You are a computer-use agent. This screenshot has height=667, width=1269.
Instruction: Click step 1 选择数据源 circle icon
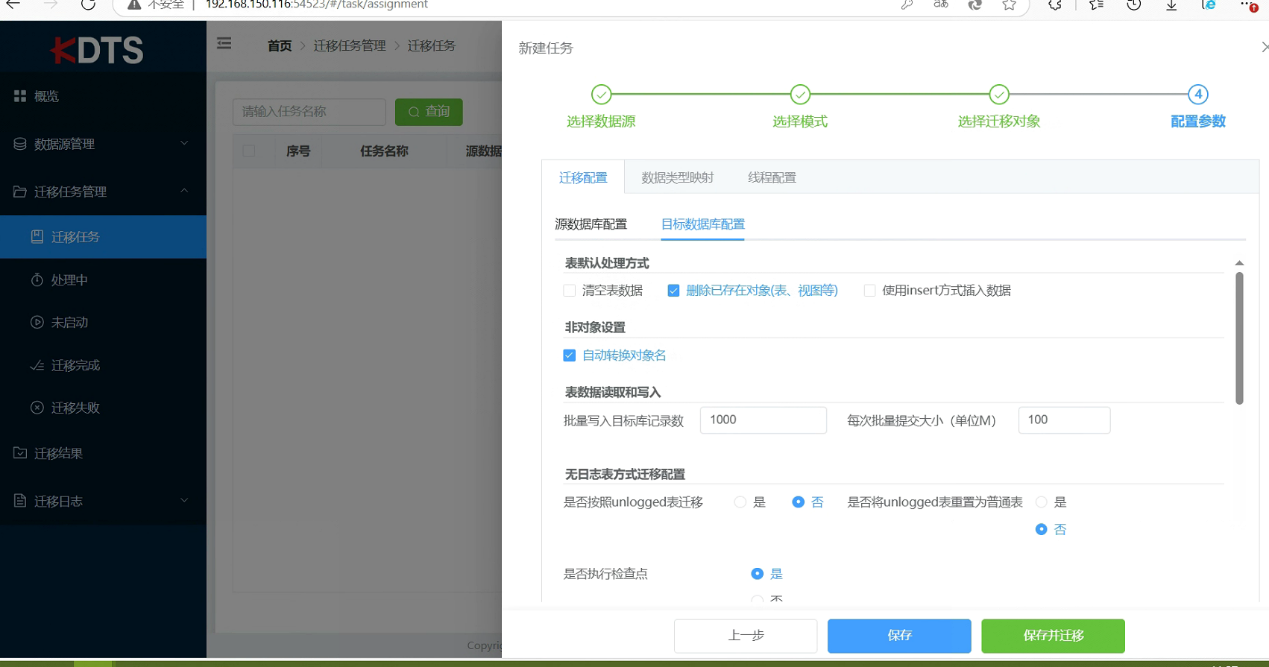point(601,95)
